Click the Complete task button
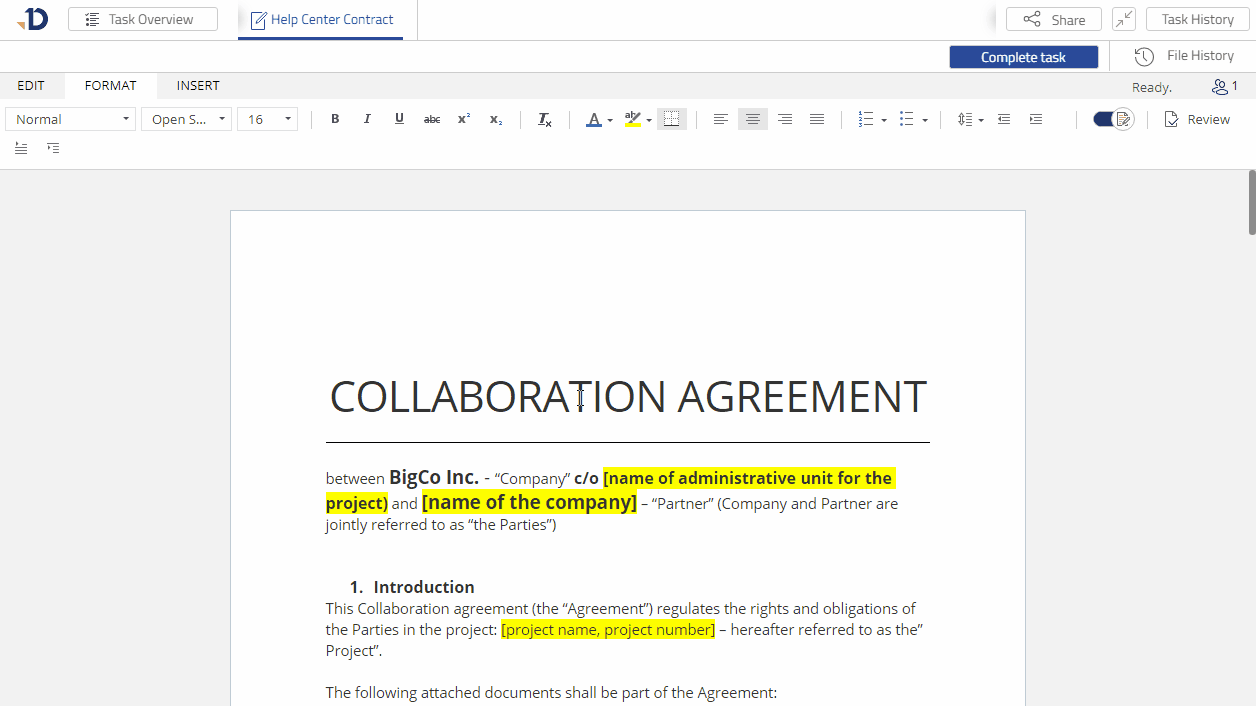The height and width of the screenshot is (706, 1256). (x=1023, y=57)
